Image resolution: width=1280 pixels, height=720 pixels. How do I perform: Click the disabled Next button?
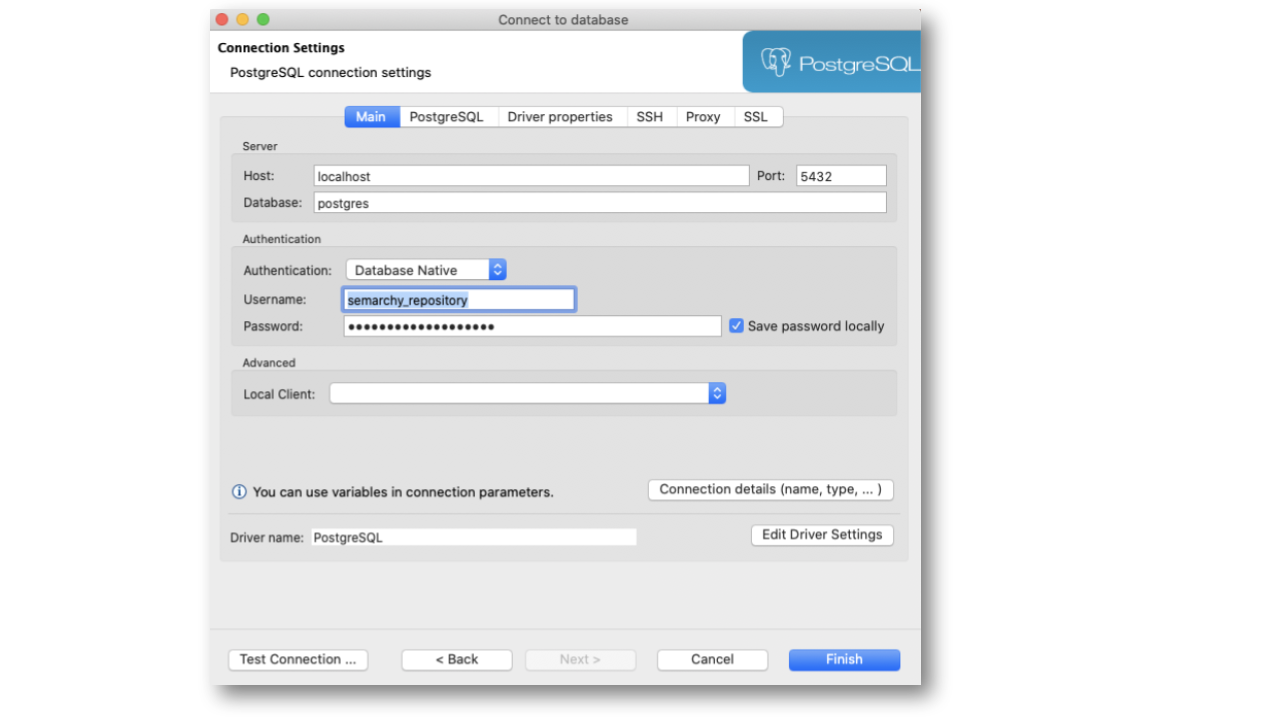(580, 660)
